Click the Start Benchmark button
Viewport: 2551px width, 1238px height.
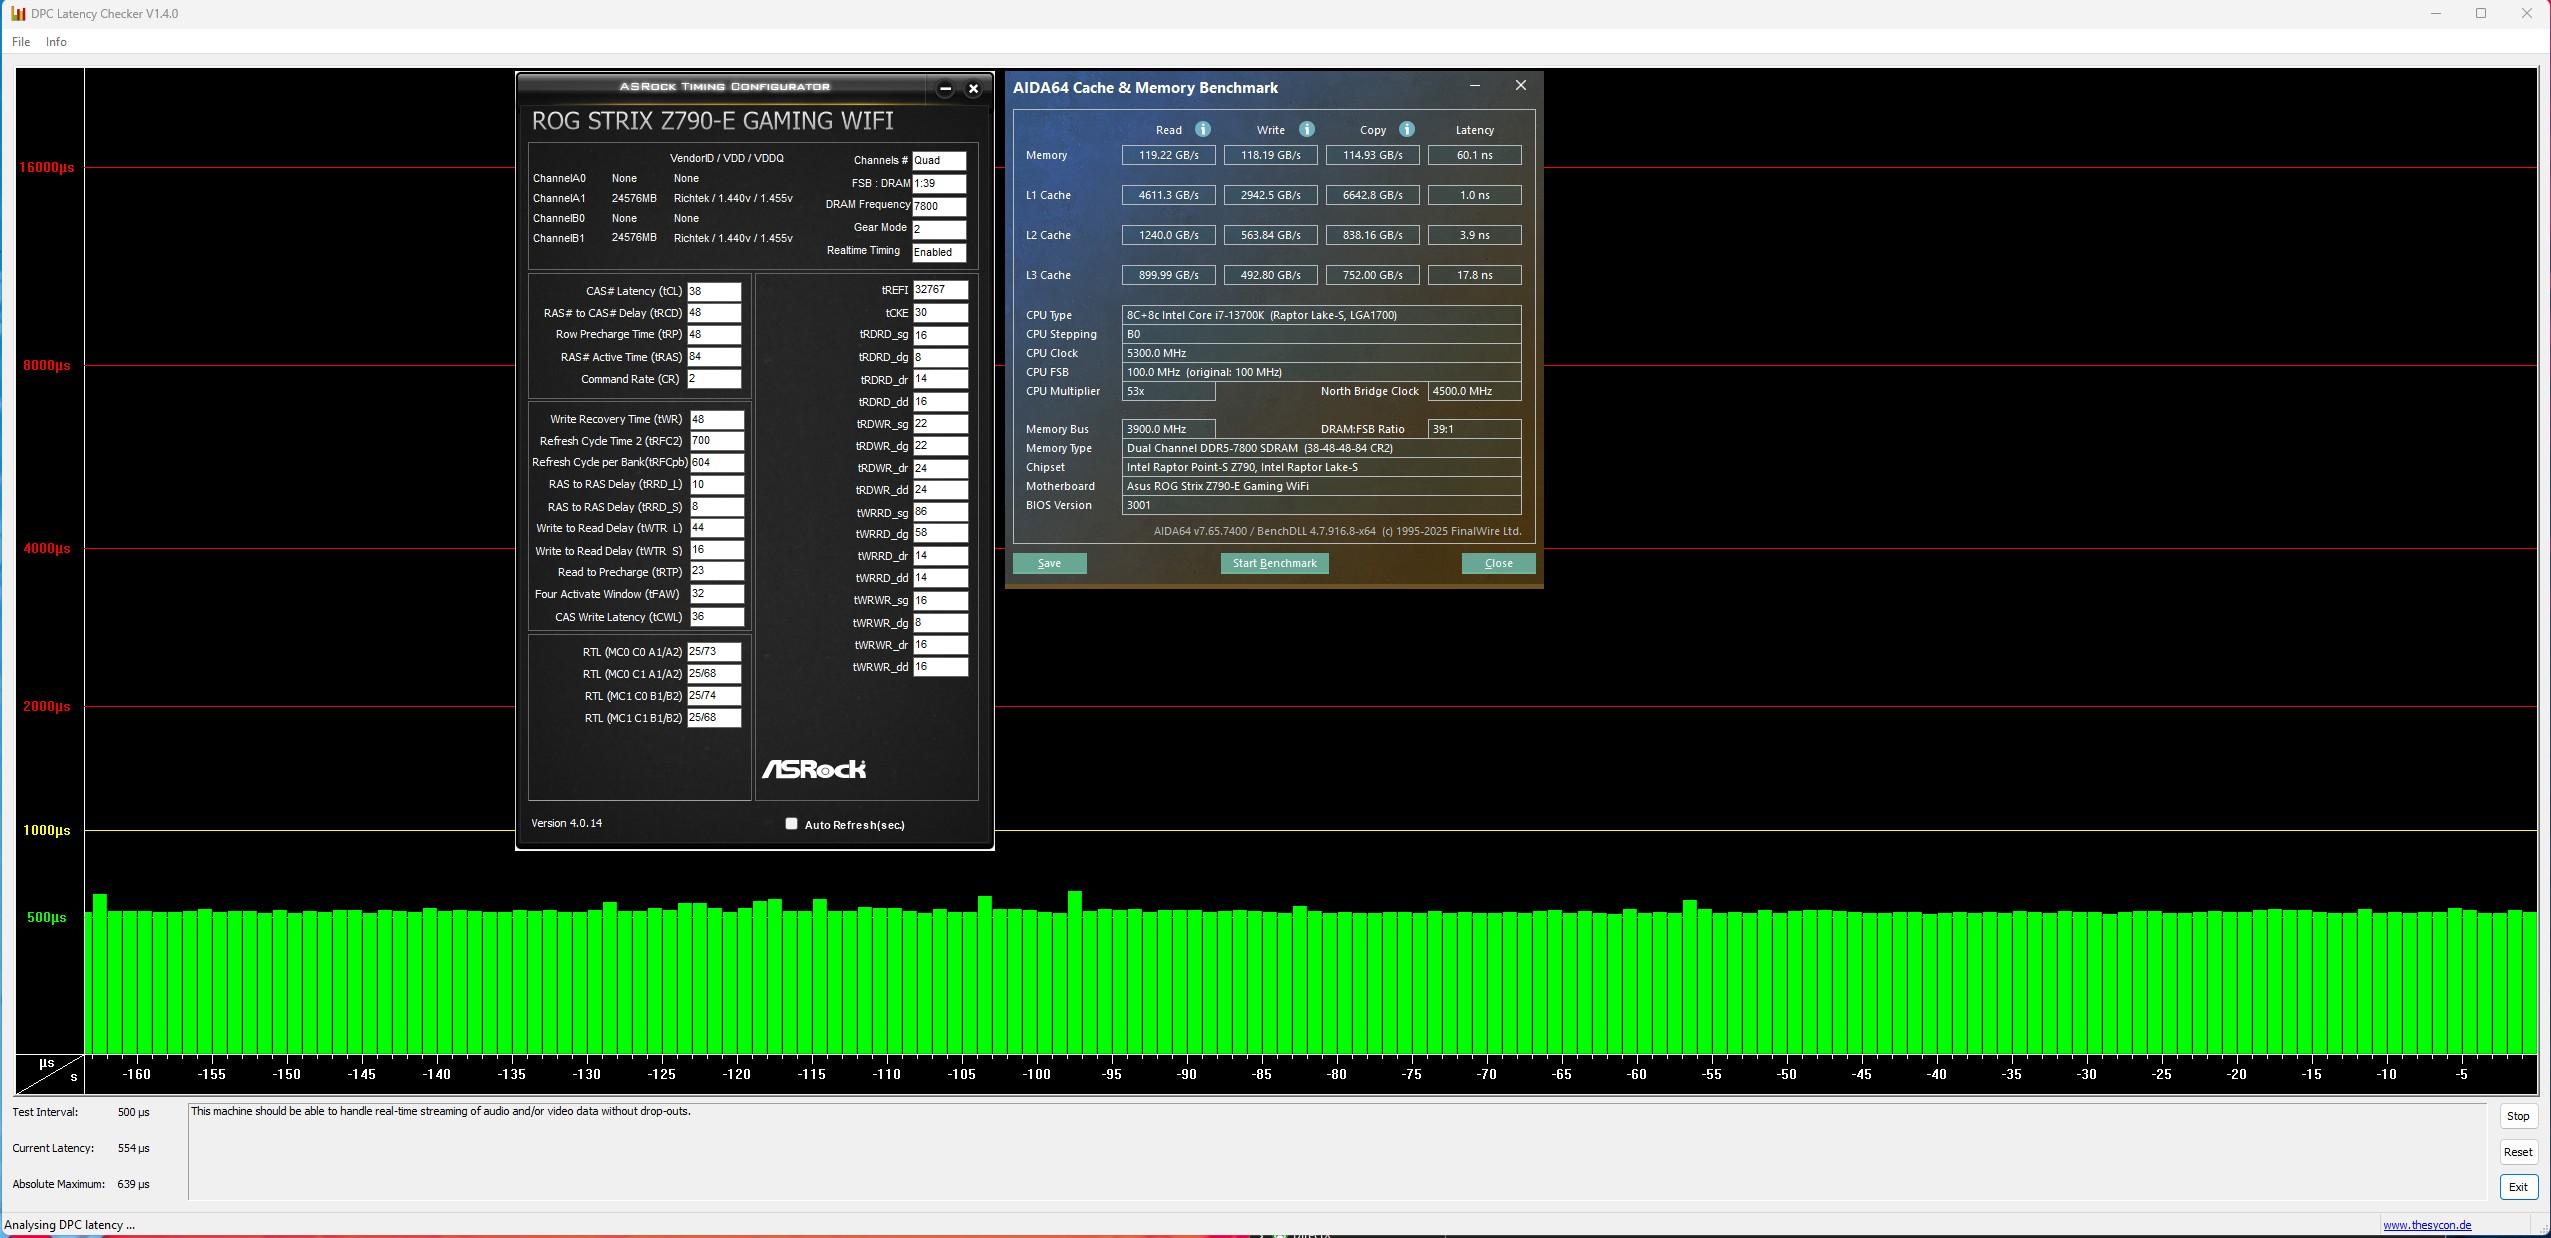point(1274,563)
